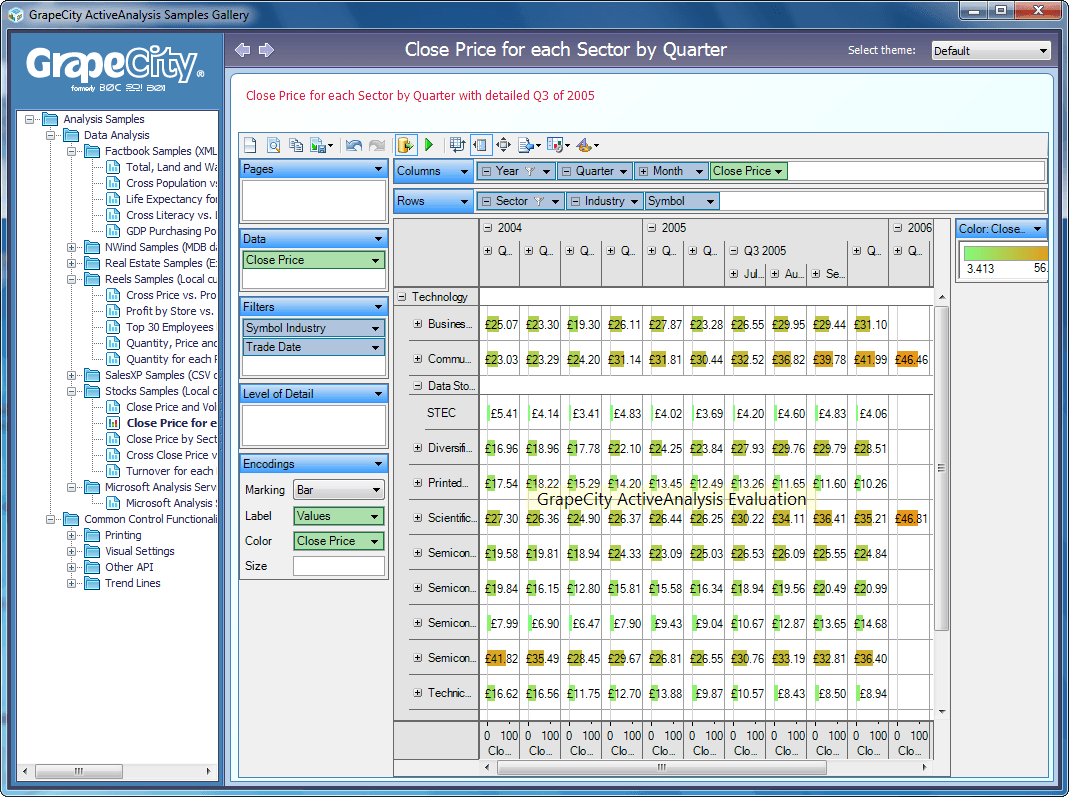Viewport: 1069px width, 797px height.
Task: Click the four-arrow fit view icon
Action: 503,145
